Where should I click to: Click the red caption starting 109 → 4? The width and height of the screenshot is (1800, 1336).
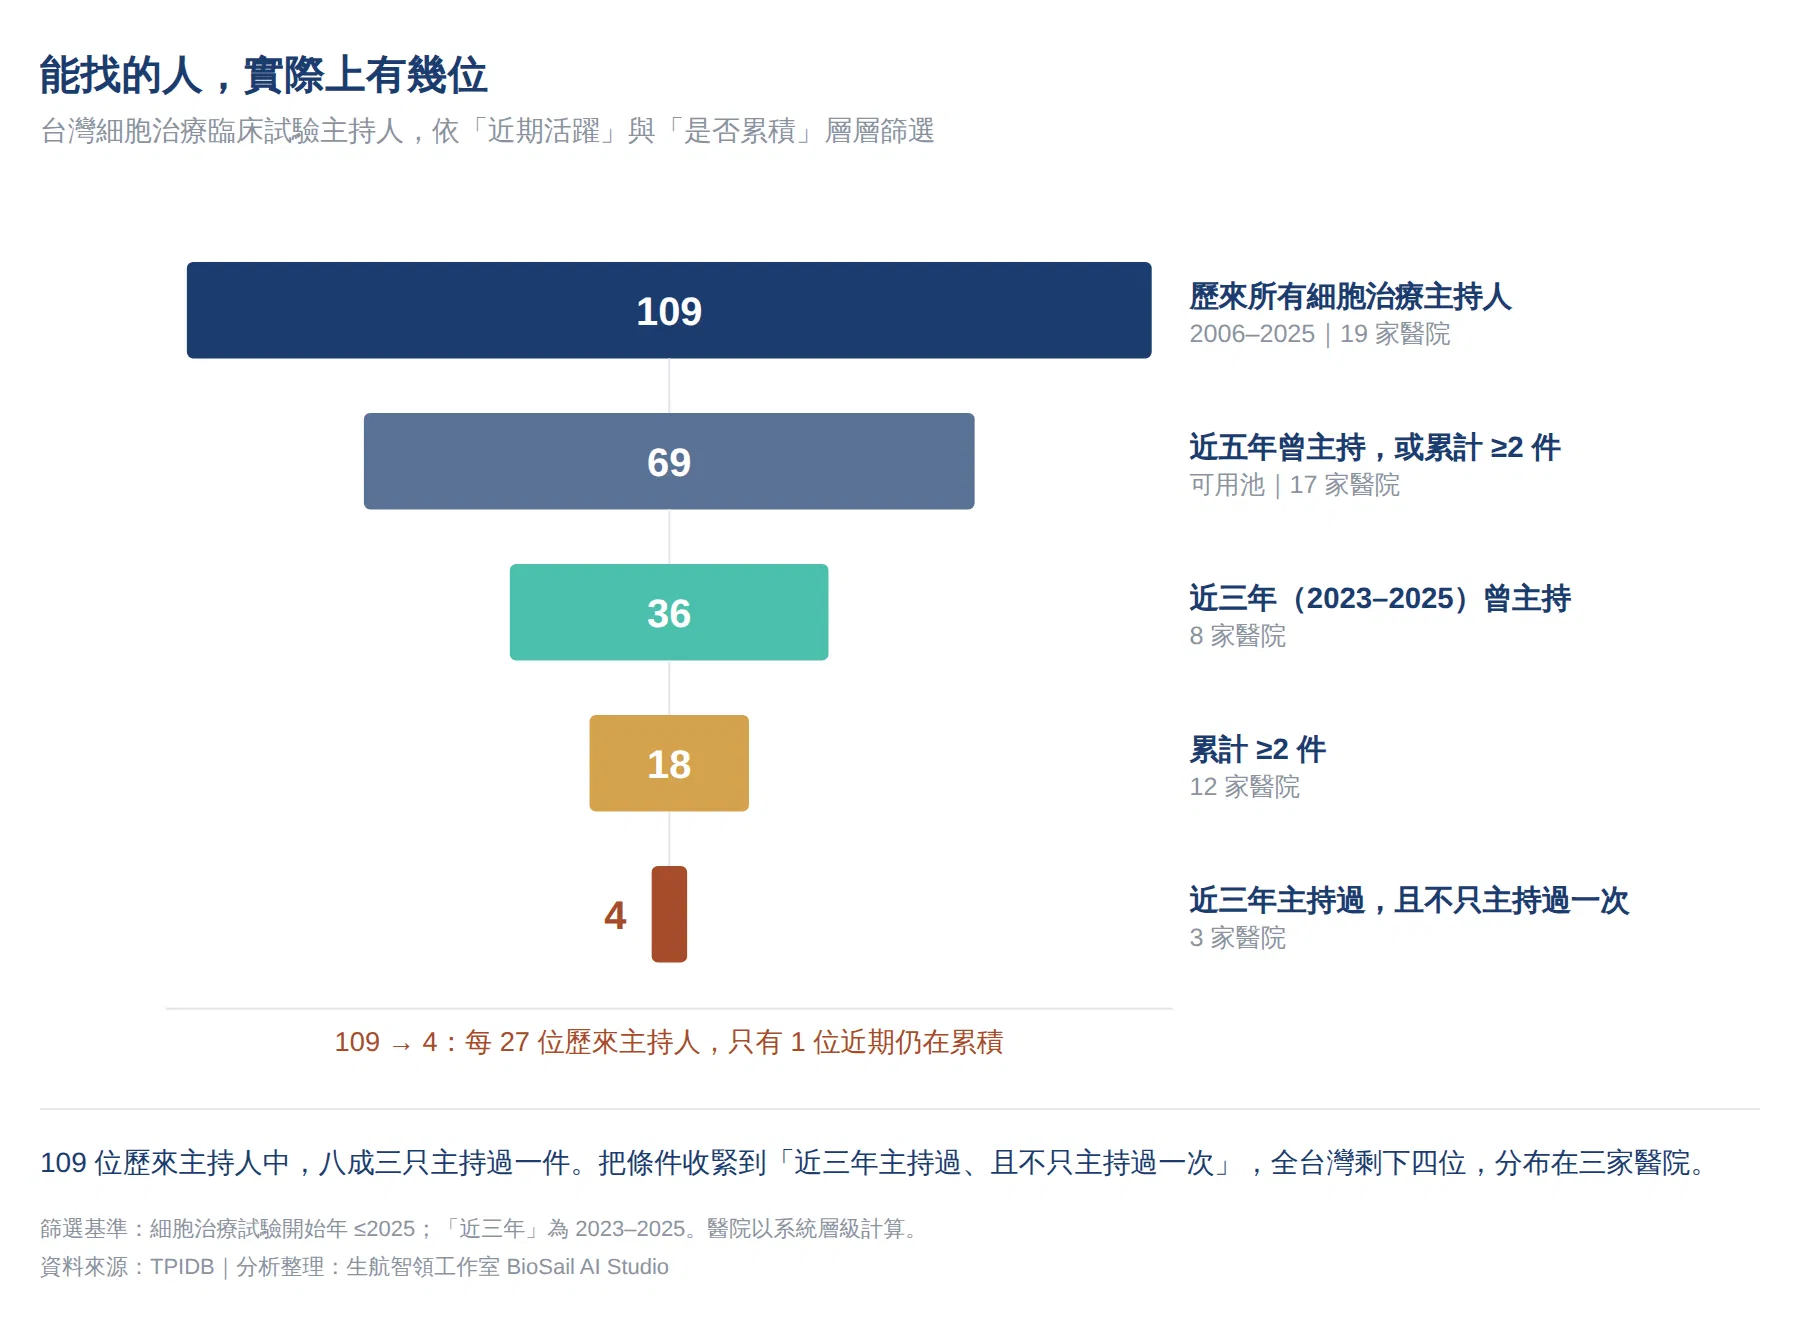tap(669, 1042)
